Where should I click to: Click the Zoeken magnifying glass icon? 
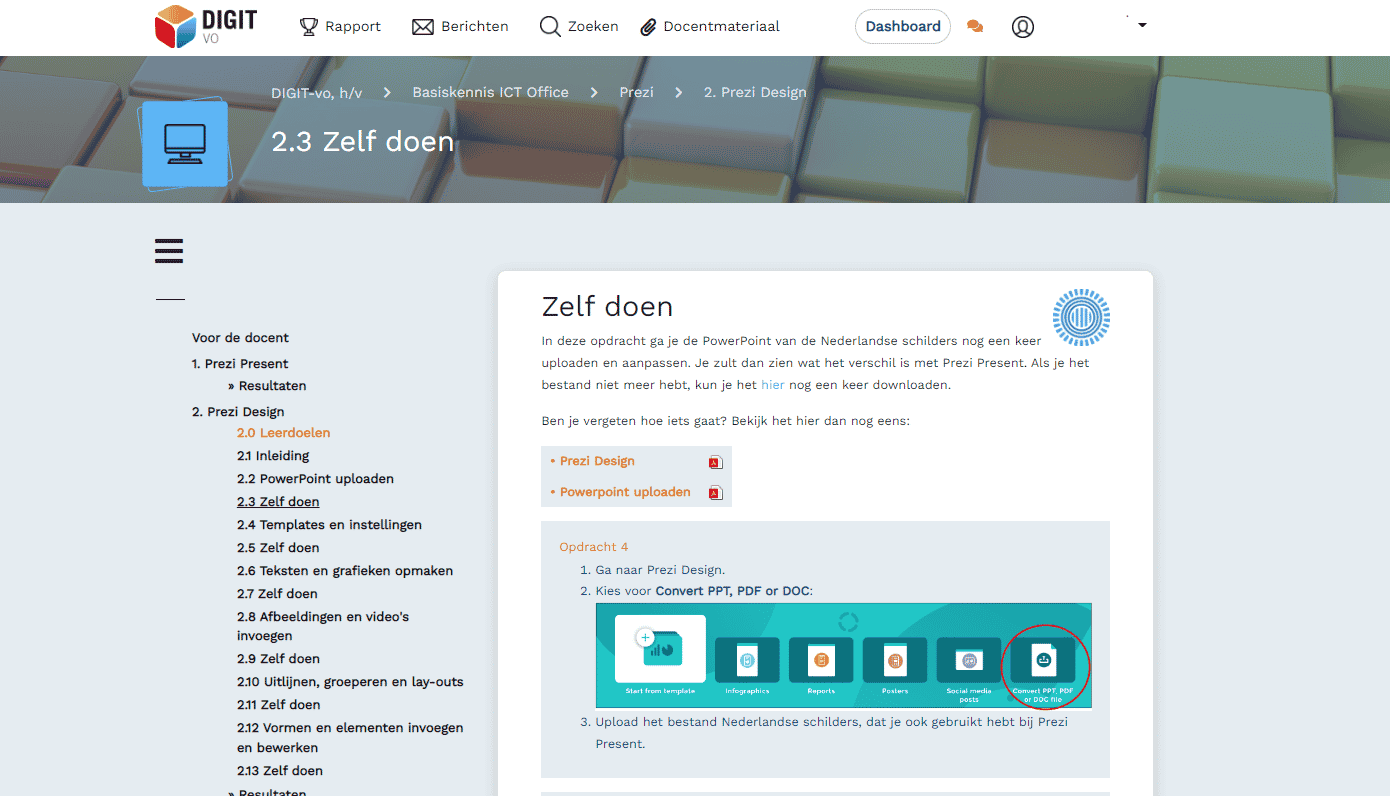pyautogui.click(x=549, y=26)
